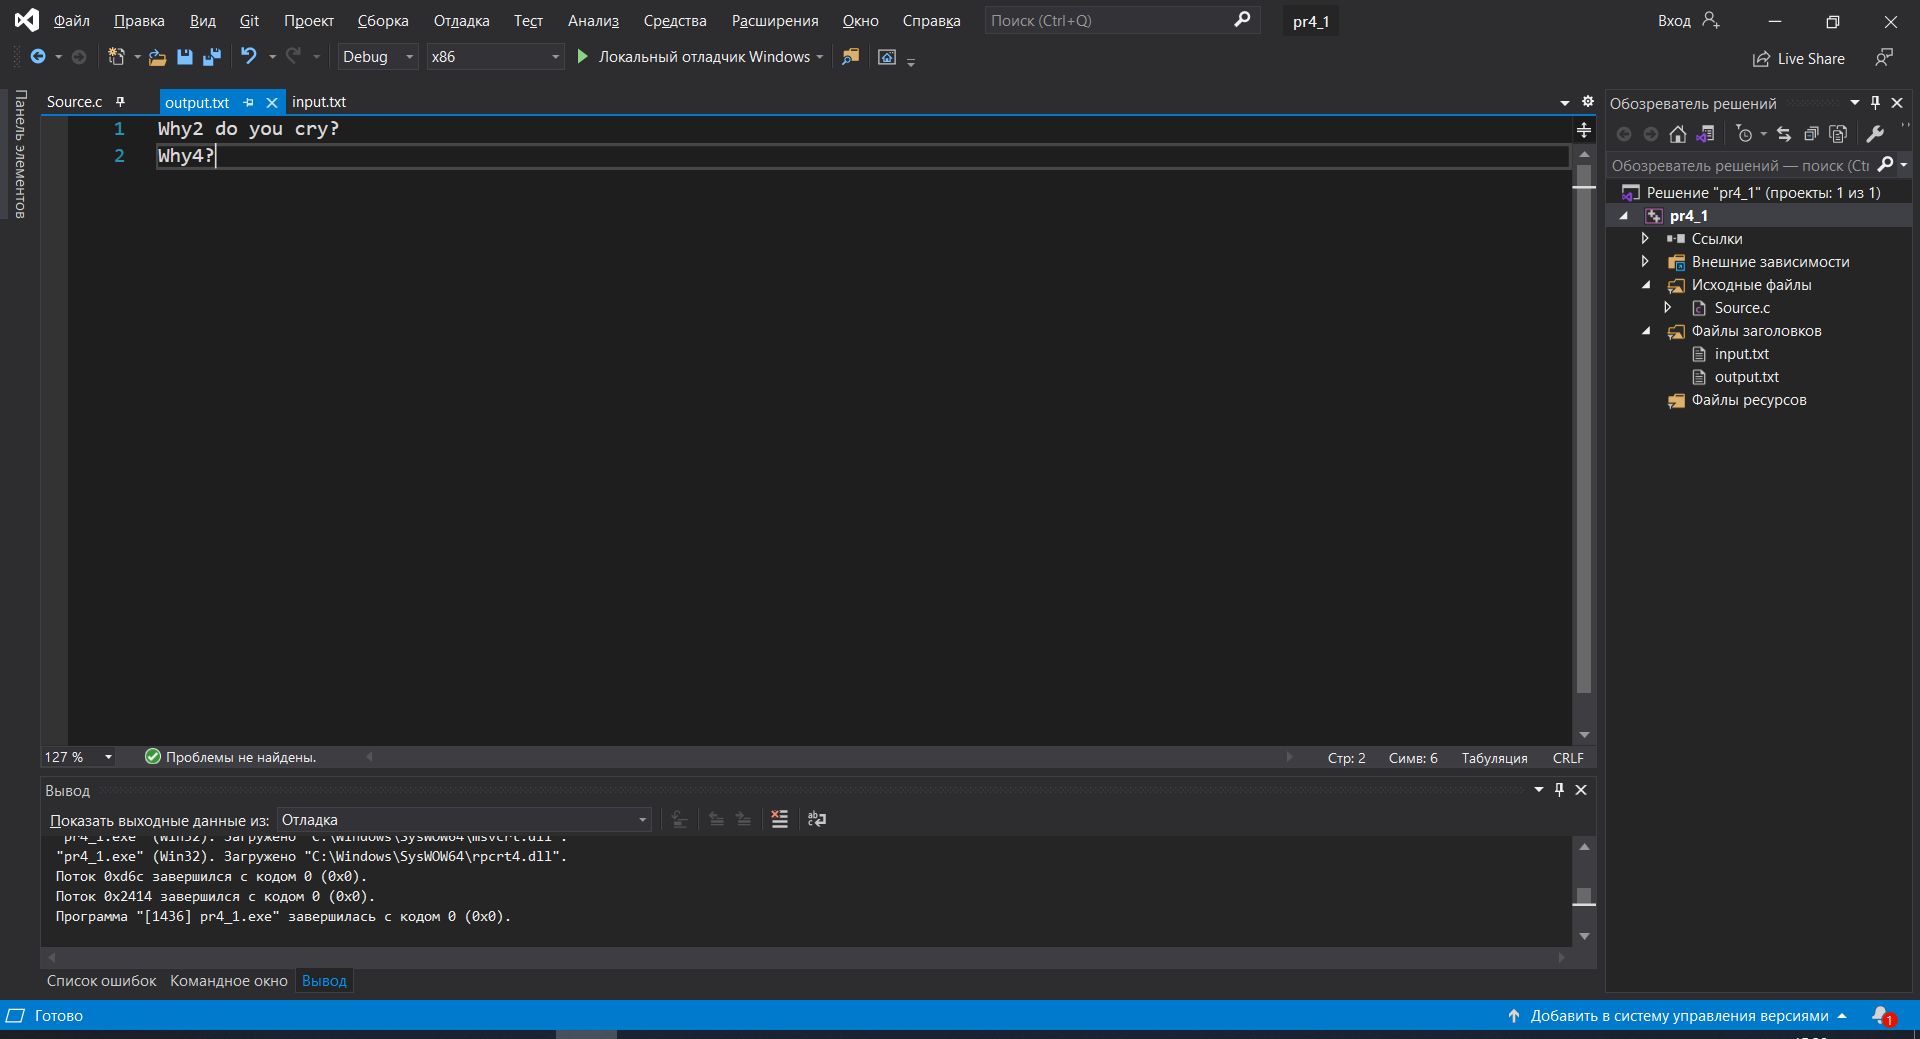
Task: Click Collapse All icon in Solution Explorer
Action: click(x=1811, y=134)
